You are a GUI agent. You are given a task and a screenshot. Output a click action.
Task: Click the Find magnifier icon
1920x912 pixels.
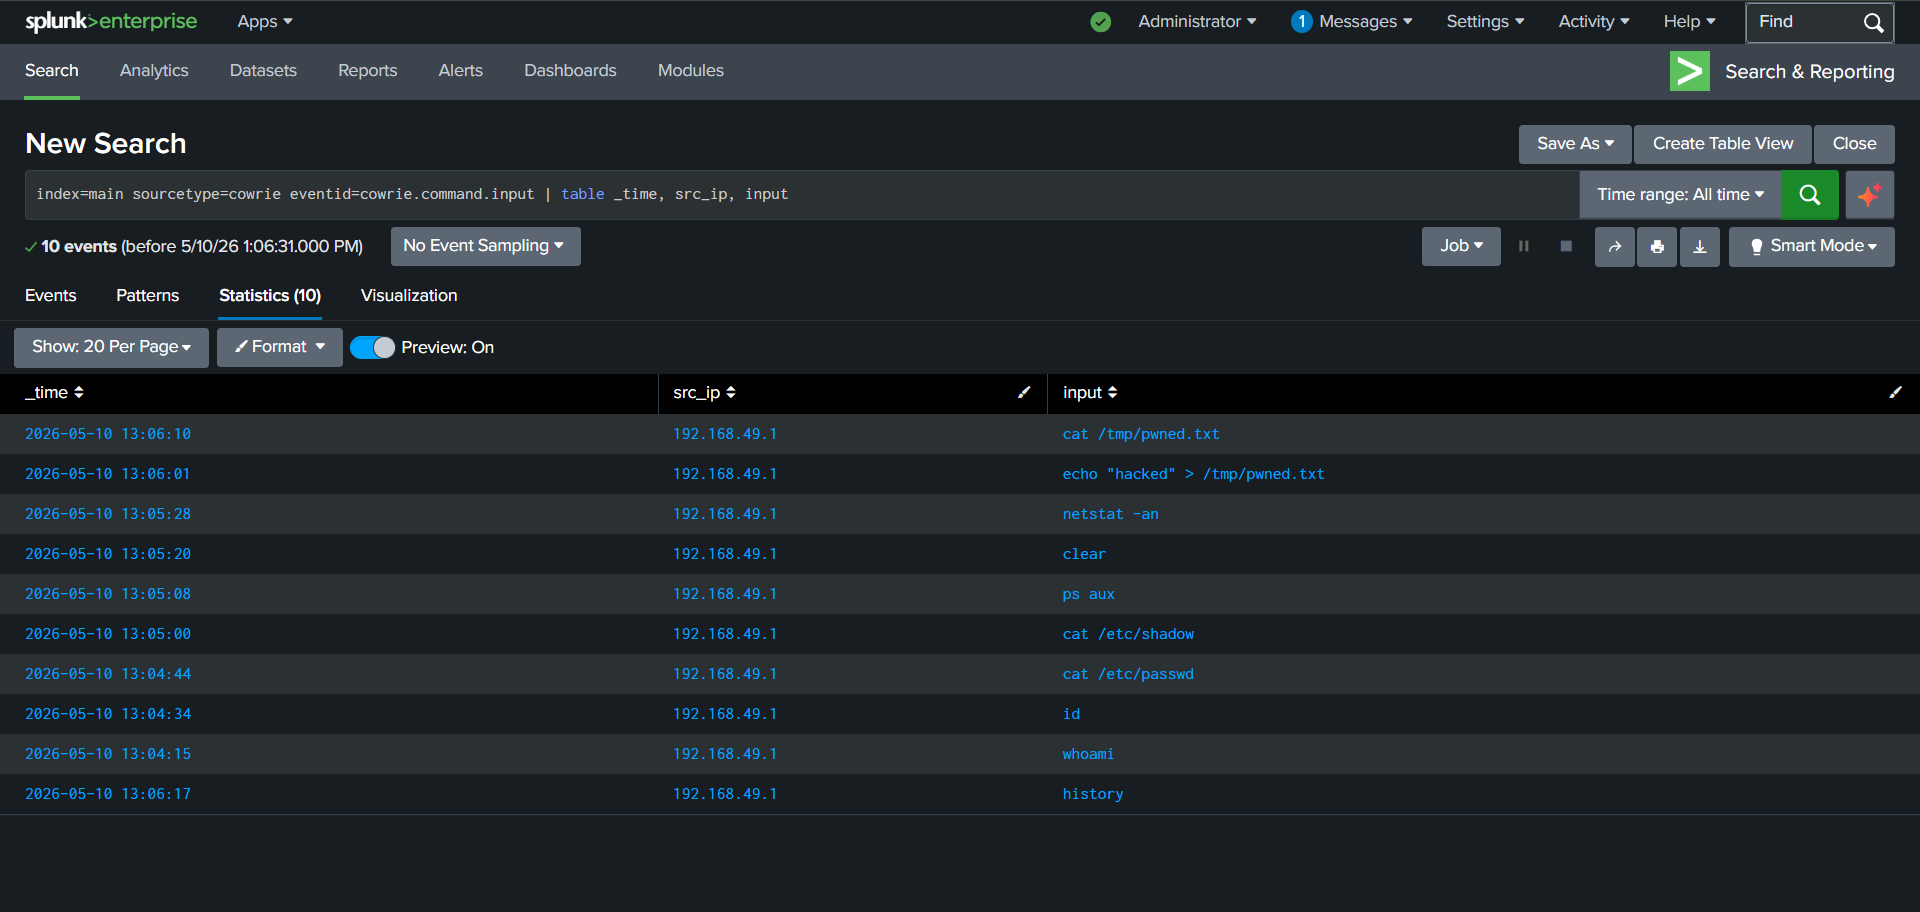pos(1873,22)
